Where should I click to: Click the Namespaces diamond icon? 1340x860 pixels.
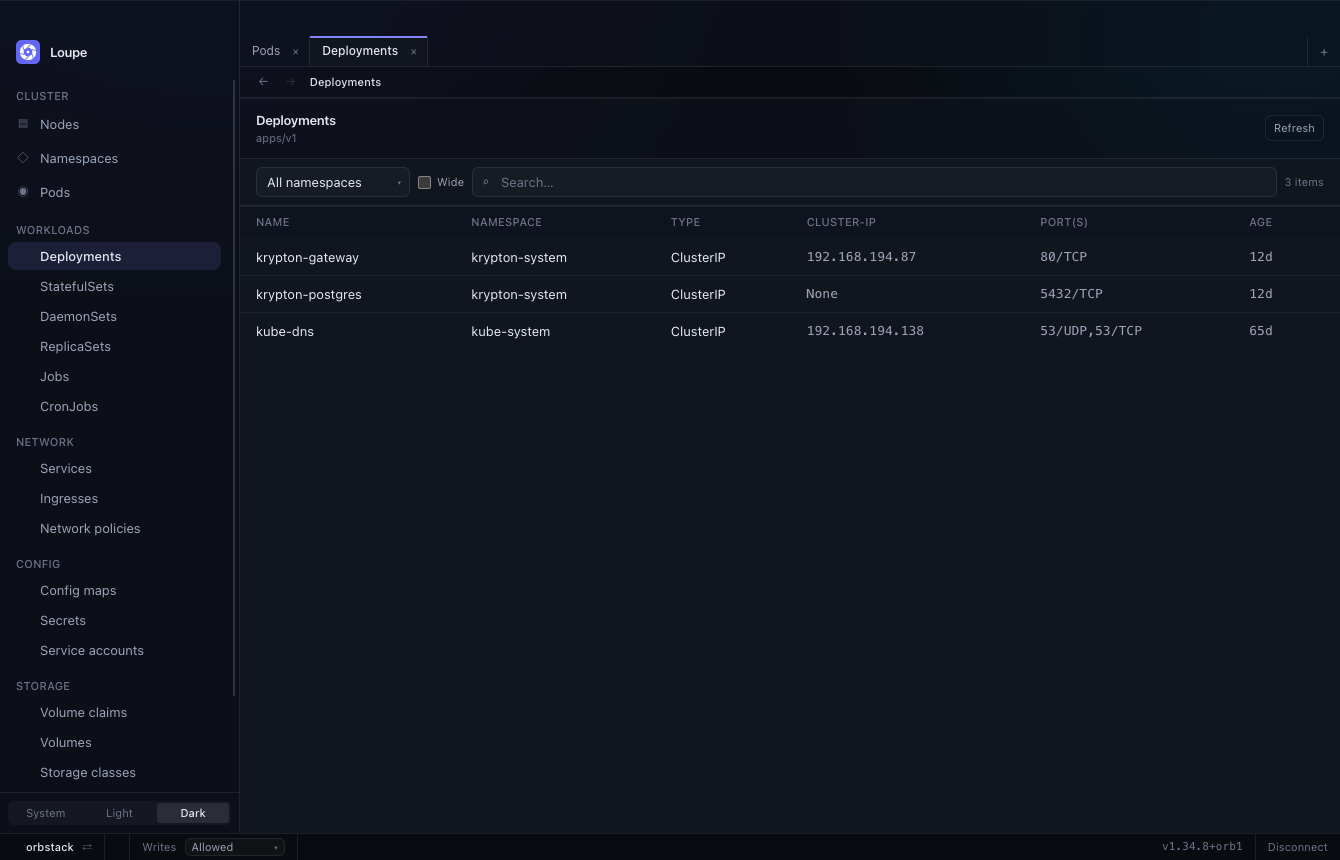coord(23,158)
